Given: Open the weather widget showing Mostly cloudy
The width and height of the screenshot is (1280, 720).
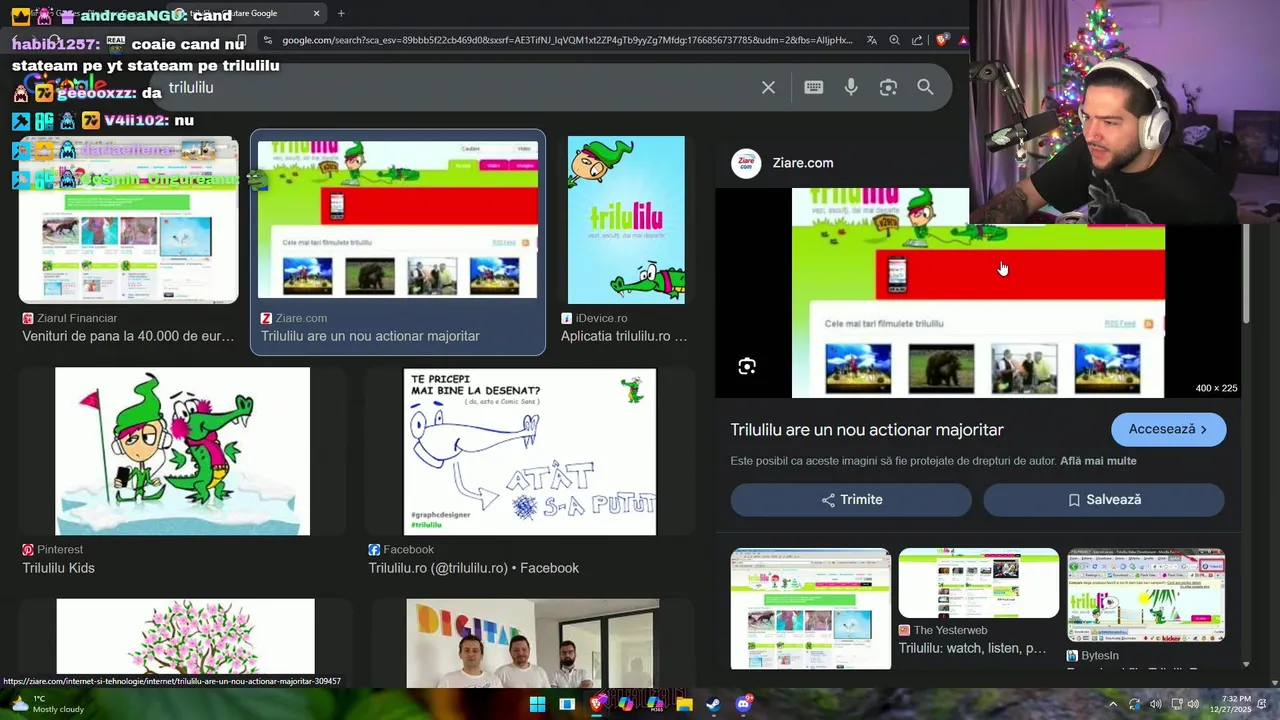Looking at the screenshot, I should pyautogui.click(x=47, y=704).
